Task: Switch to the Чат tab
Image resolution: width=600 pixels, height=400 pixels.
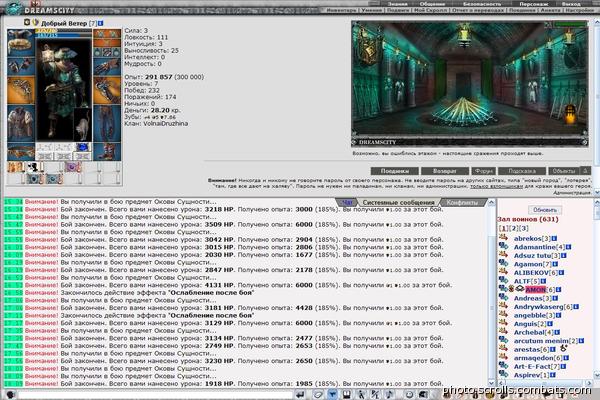Action: click(x=347, y=202)
